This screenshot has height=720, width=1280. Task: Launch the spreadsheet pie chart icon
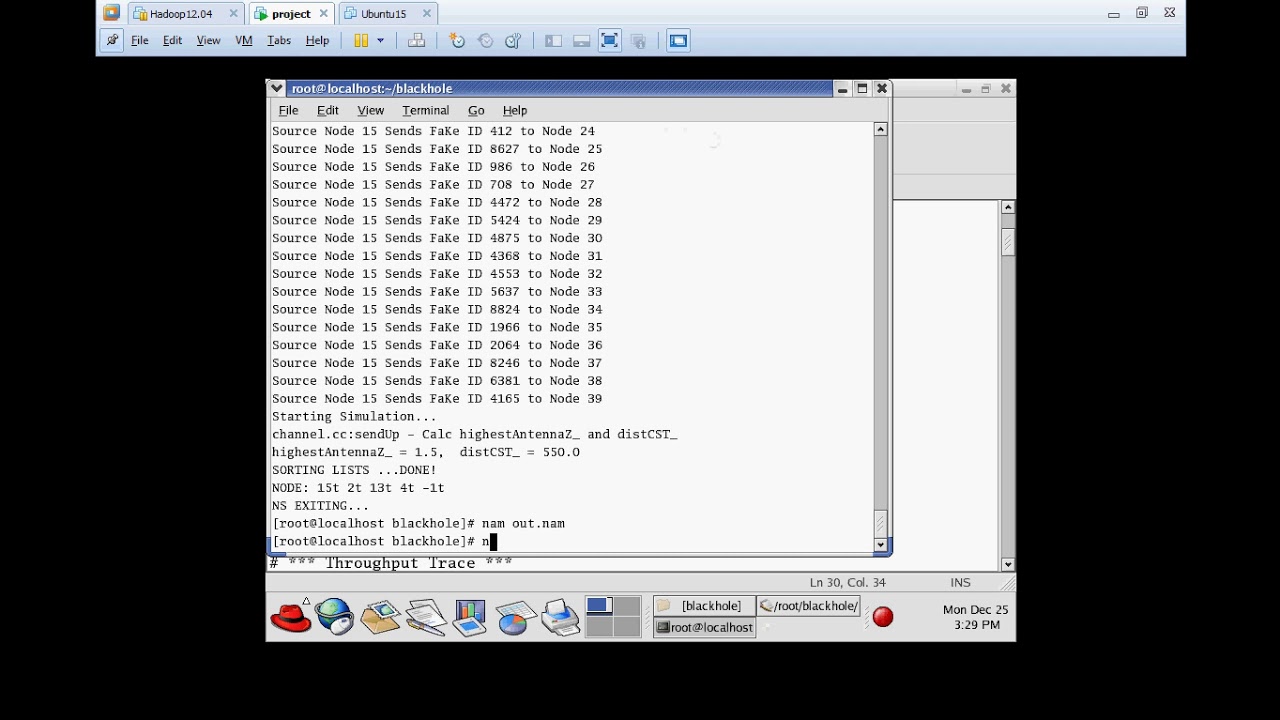(x=515, y=617)
